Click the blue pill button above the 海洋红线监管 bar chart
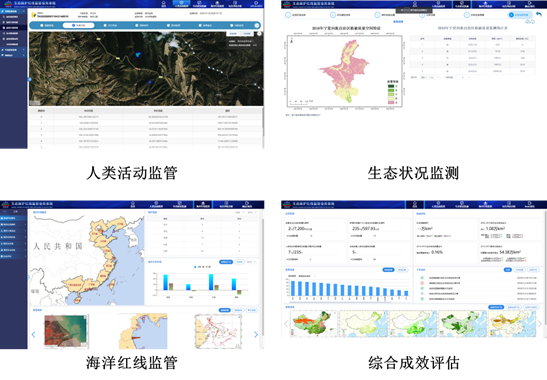 [226, 262]
